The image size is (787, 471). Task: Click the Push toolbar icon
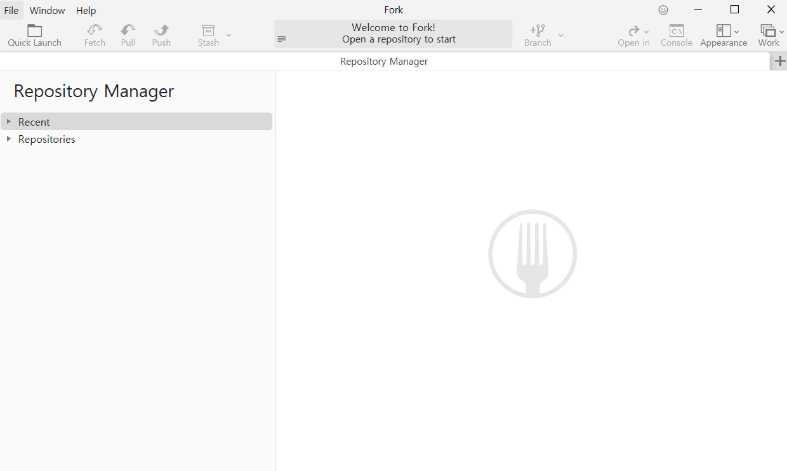coord(161,30)
